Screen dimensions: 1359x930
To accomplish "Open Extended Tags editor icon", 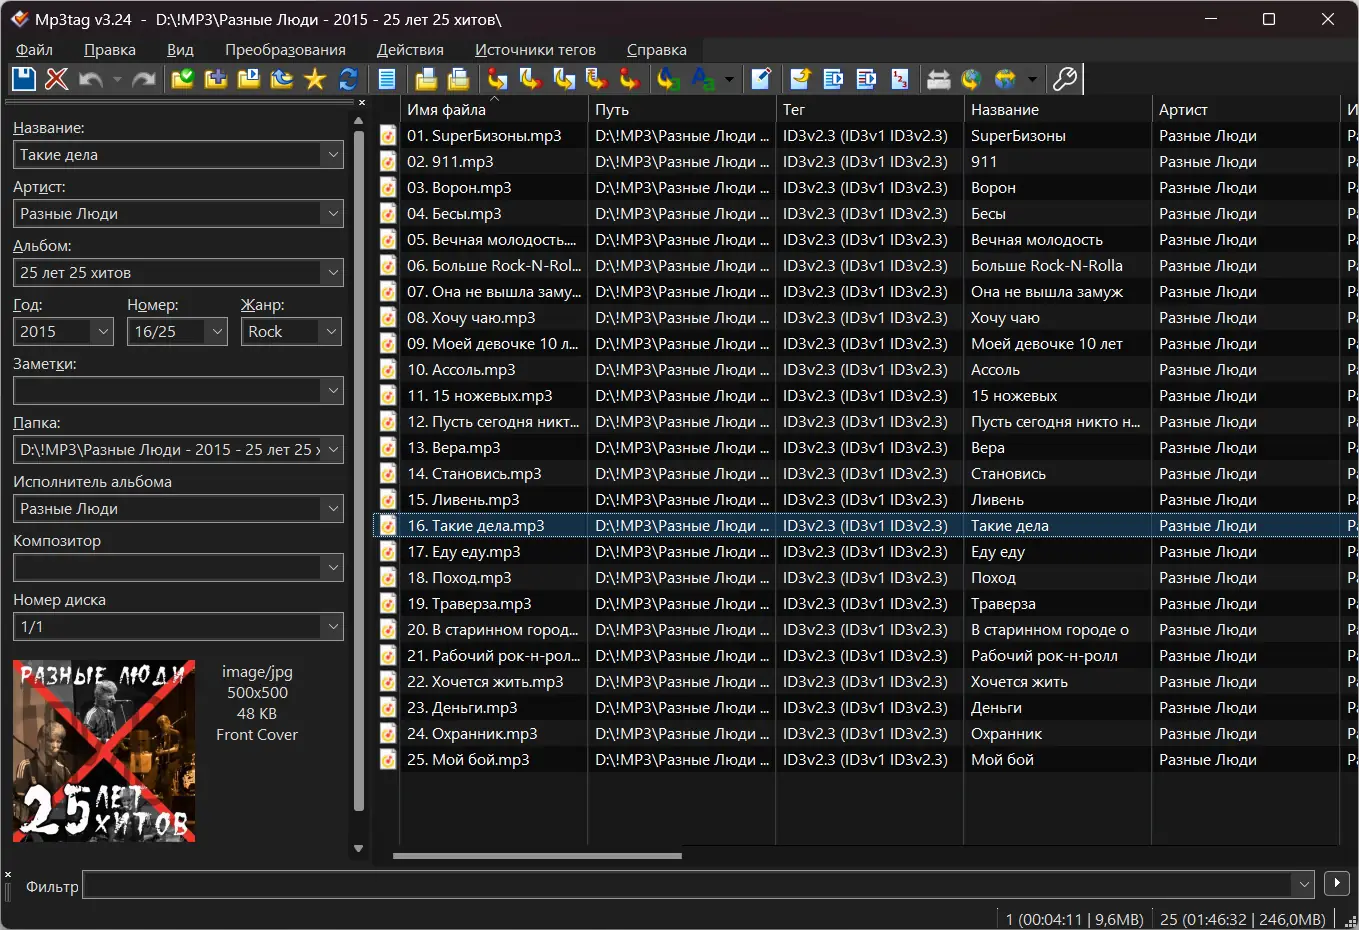I will pos(761,79).
